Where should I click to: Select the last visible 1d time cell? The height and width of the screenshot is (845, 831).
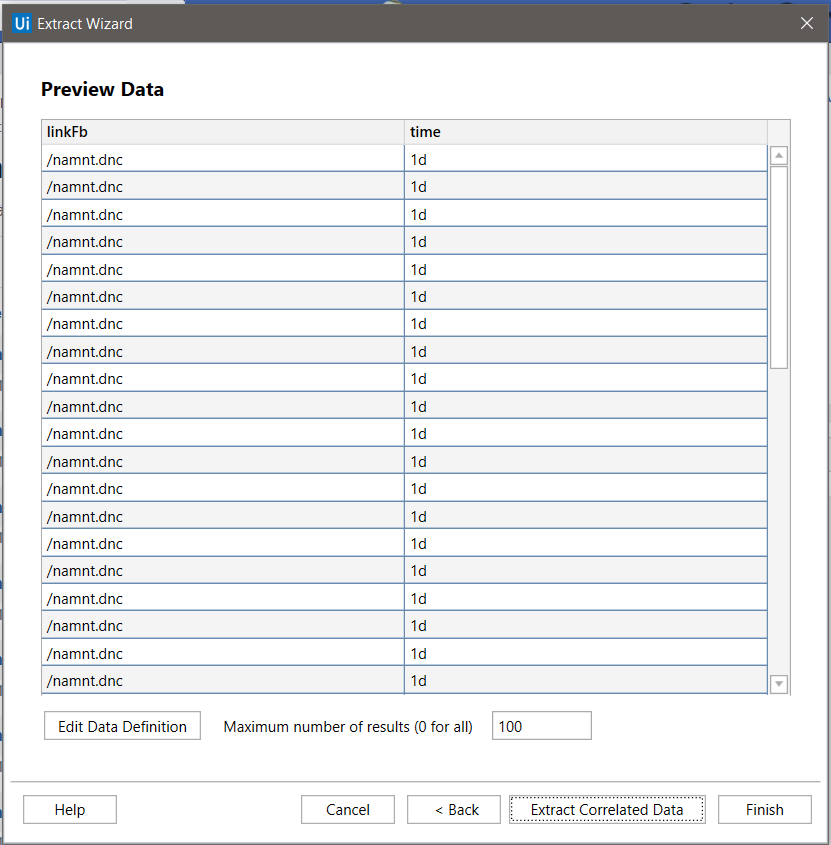[x=586, y=680]
